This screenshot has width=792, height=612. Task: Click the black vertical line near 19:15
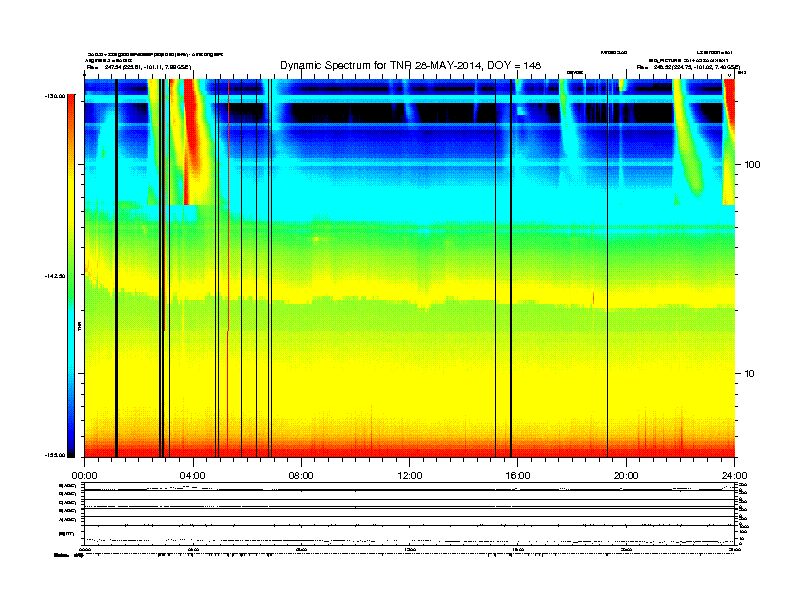607,268
